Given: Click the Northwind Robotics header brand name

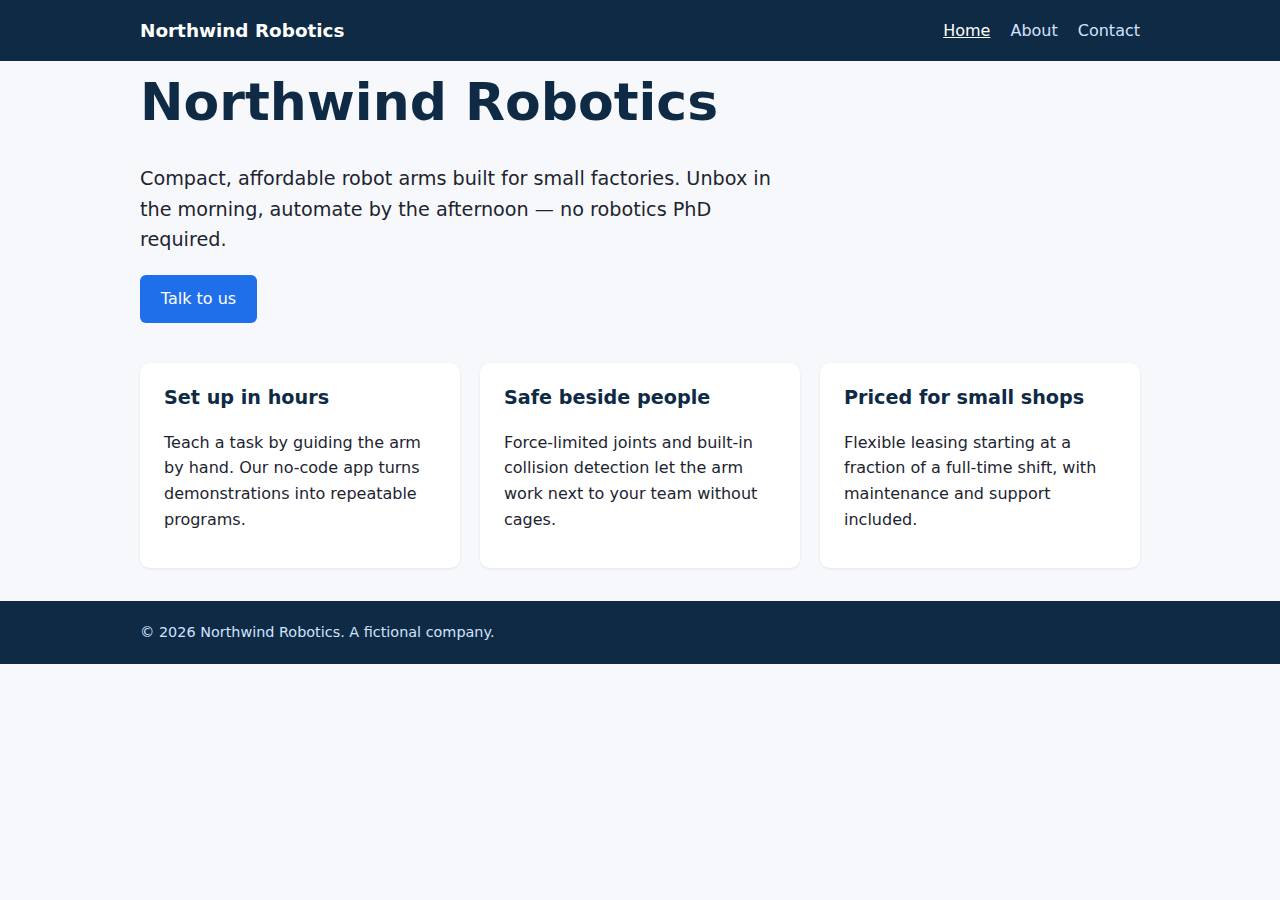Looking at the screenshot, I should 242,31.
